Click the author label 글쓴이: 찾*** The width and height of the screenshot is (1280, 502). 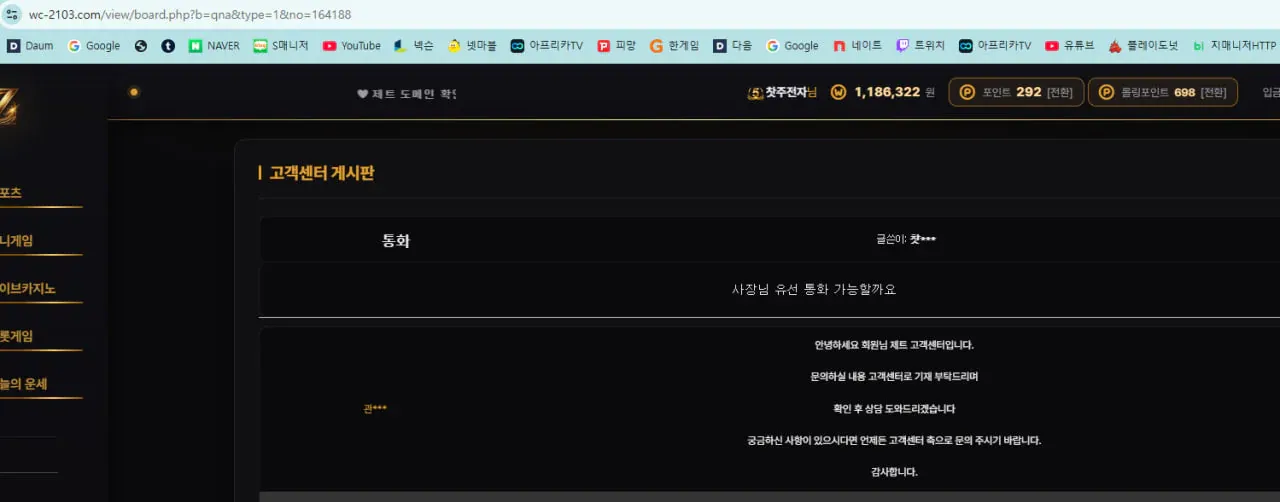[x=906, y=240]
